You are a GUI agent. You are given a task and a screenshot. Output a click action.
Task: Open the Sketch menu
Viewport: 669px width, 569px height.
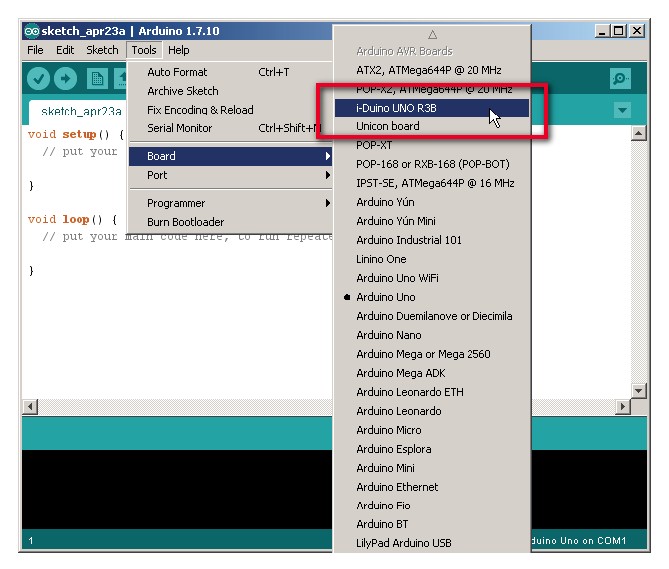(x=102, y=50)
